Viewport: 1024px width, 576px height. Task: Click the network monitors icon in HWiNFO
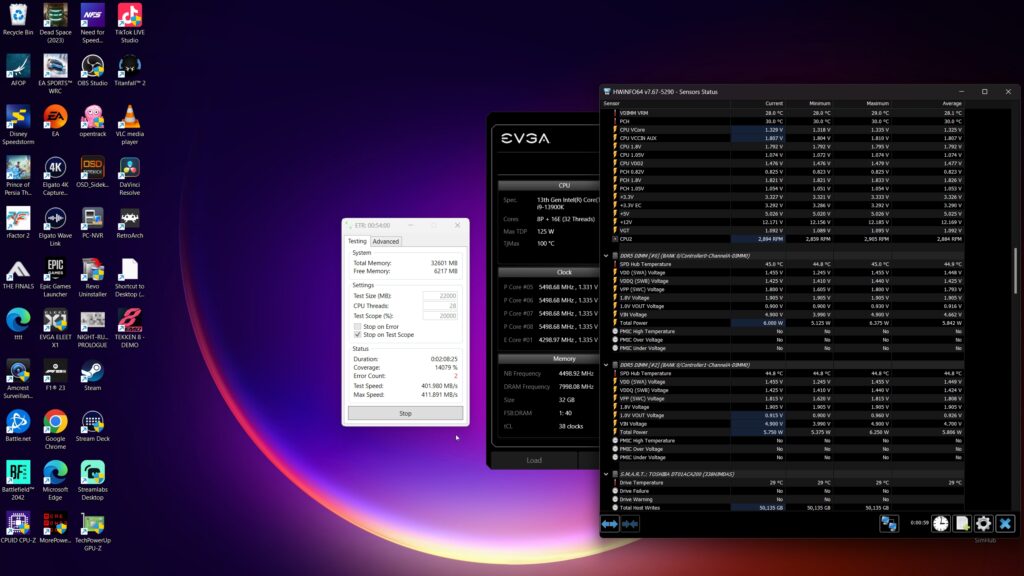pos(888,523)
